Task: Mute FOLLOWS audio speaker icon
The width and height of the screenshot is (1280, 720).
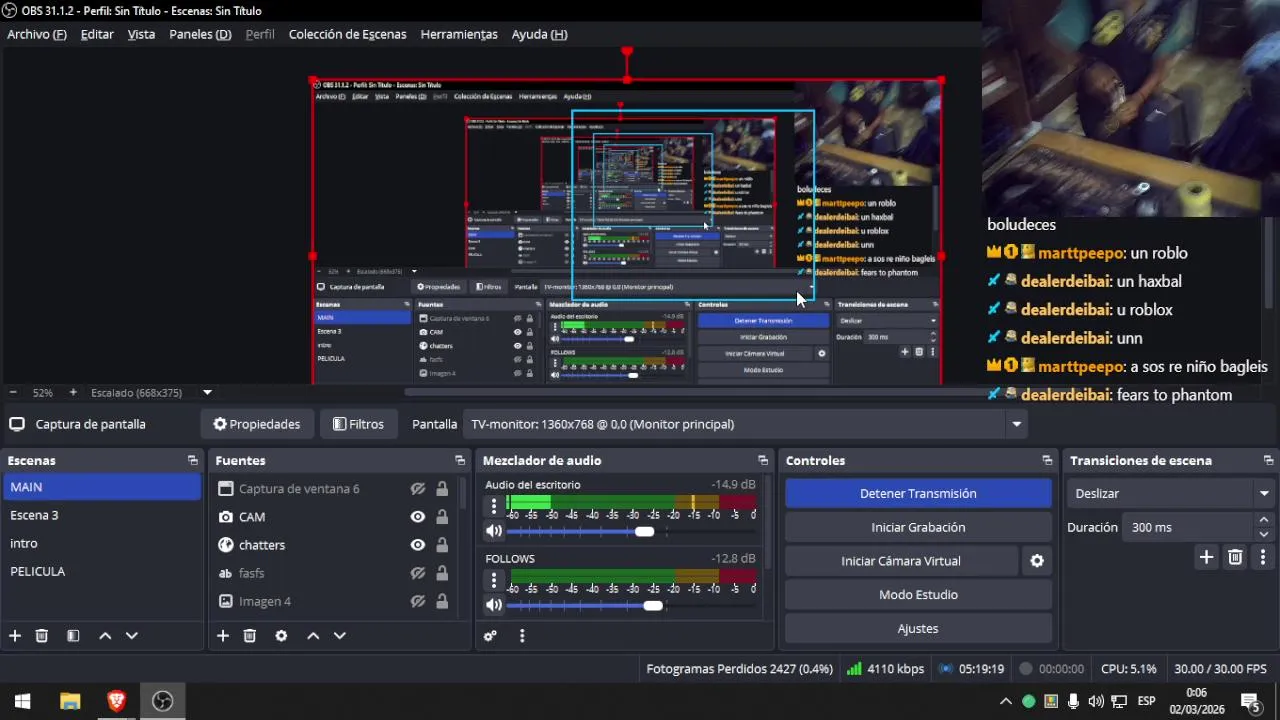Action: (x=494, y=606)
